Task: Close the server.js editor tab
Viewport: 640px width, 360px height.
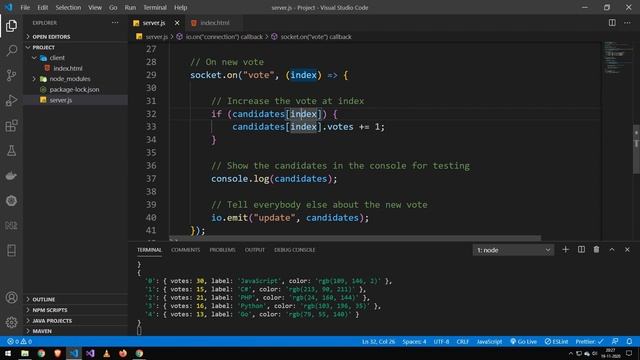Action: pos(177,23)
